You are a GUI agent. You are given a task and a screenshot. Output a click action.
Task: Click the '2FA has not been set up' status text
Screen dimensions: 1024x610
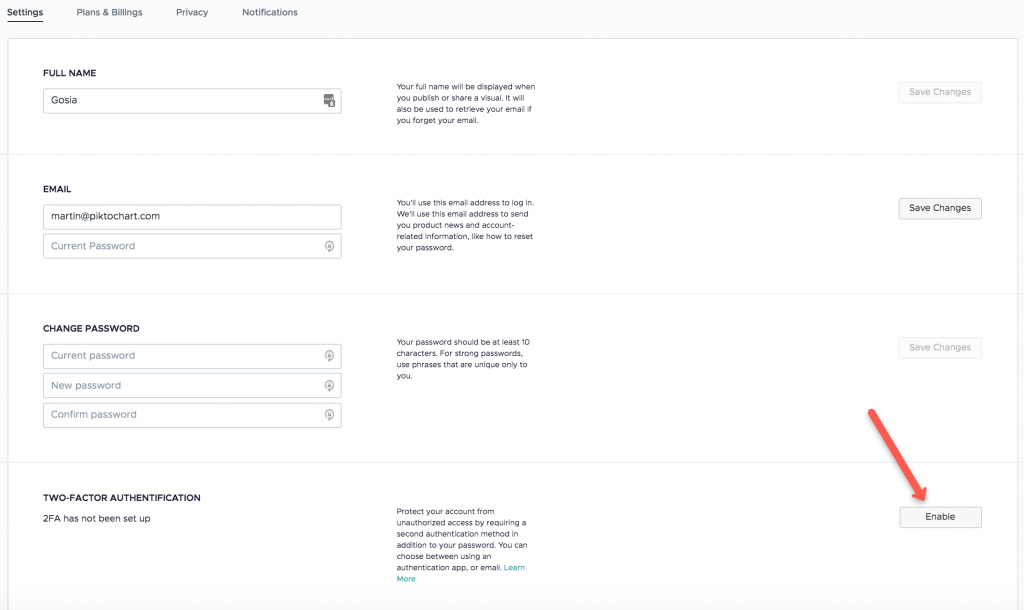[97, 519]
